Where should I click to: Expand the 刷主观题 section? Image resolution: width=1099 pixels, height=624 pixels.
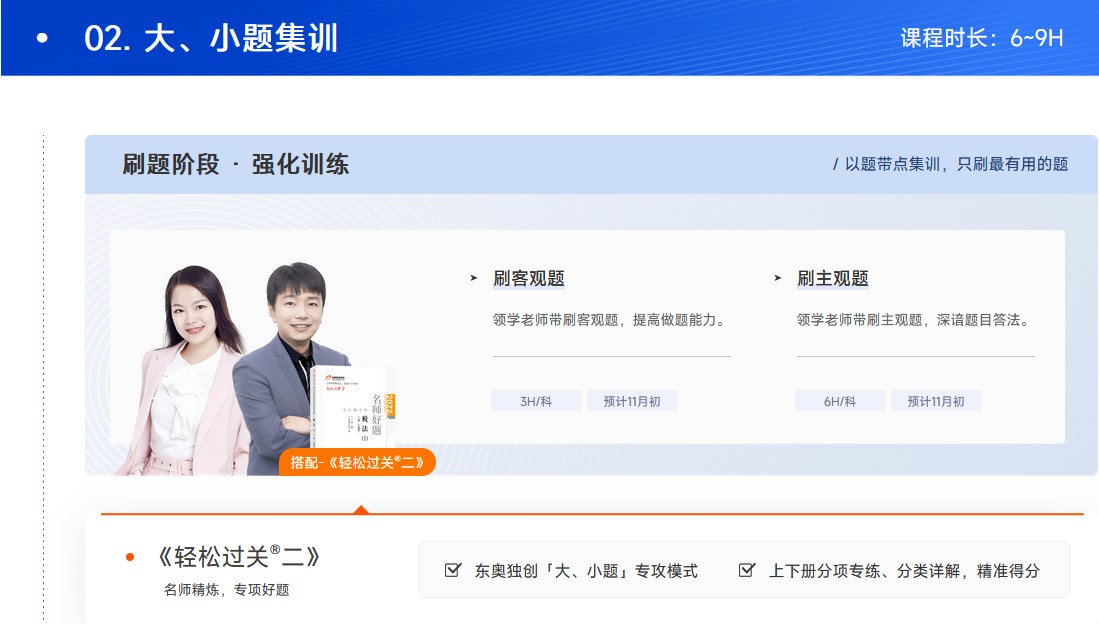click(x=832, y=276)
